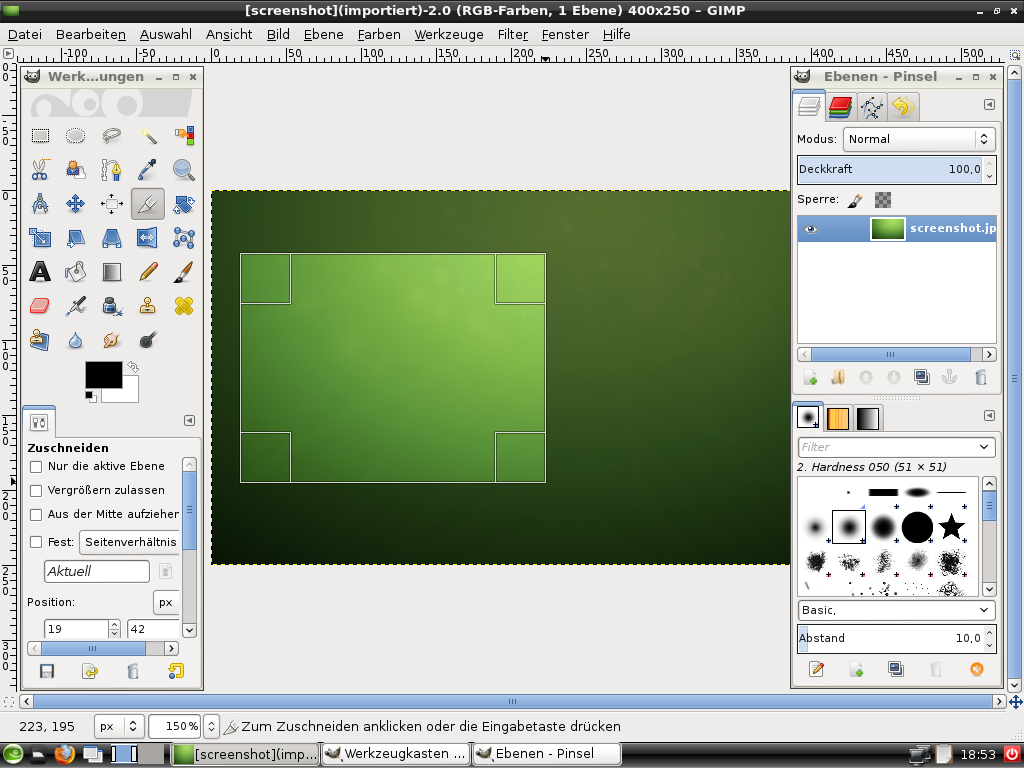Select the Pencil tool

[148, 272]
